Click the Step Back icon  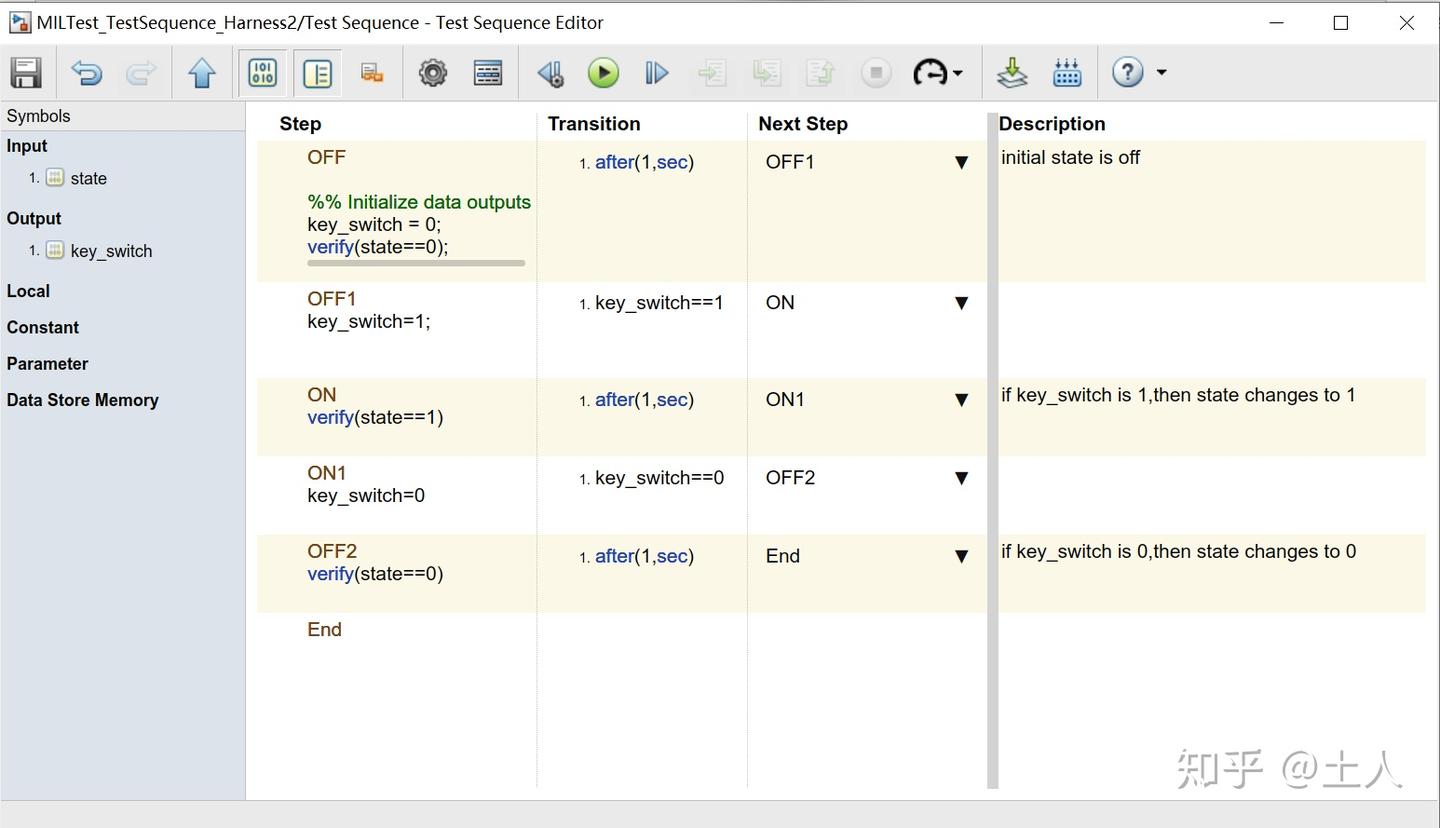(550, 73)
